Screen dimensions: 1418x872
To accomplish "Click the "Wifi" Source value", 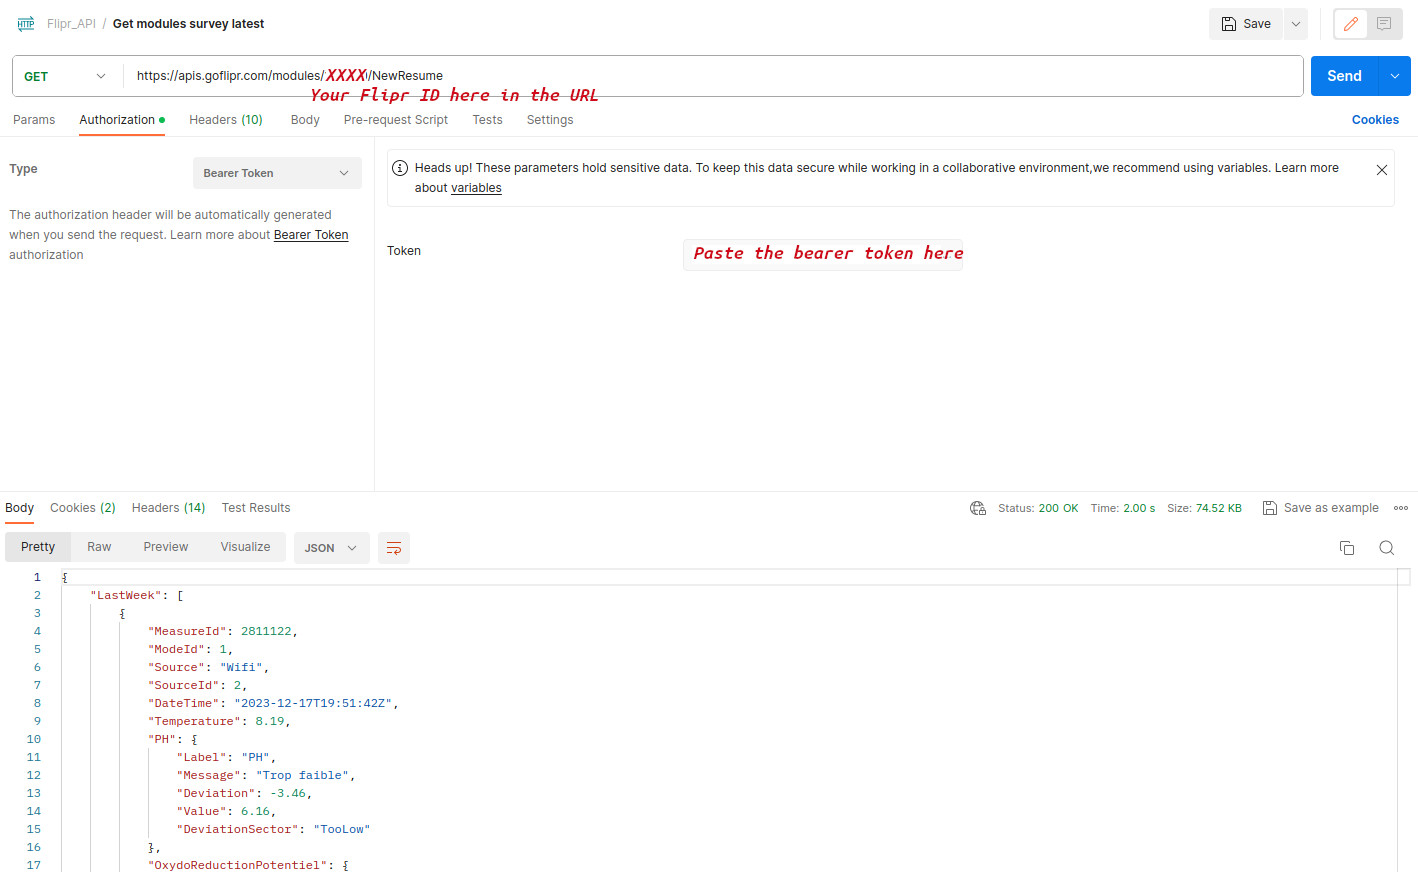I will 241,668.
